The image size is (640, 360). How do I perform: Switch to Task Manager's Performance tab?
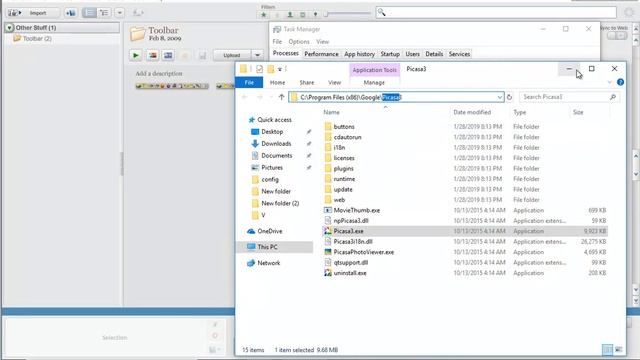coord(321,54)
